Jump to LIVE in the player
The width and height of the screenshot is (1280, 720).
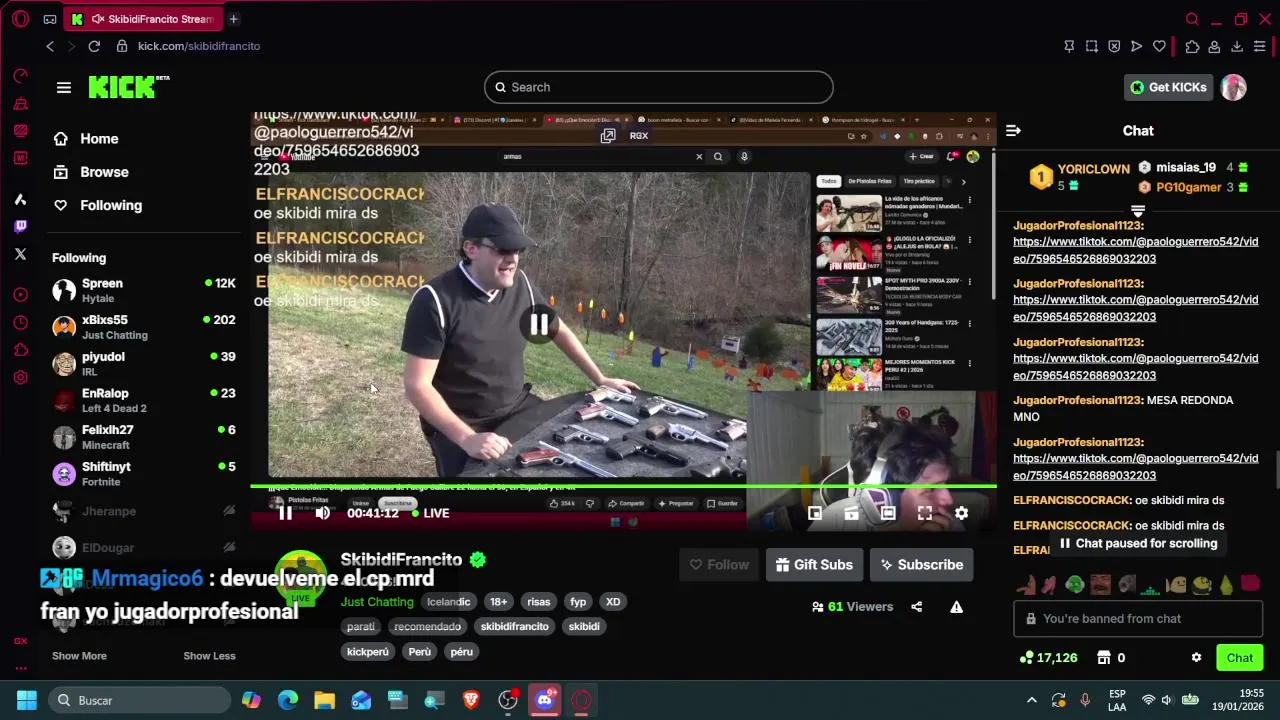[x=430, y=513]
